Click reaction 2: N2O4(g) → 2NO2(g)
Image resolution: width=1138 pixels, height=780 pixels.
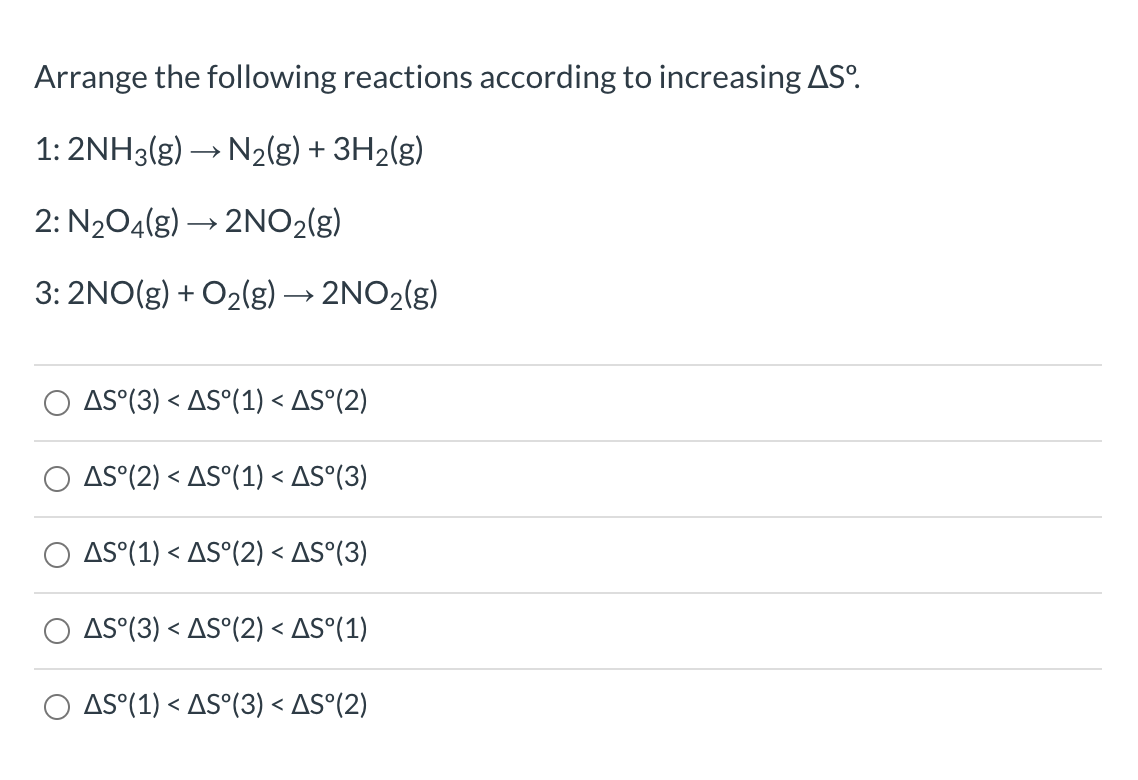(188, 222)
